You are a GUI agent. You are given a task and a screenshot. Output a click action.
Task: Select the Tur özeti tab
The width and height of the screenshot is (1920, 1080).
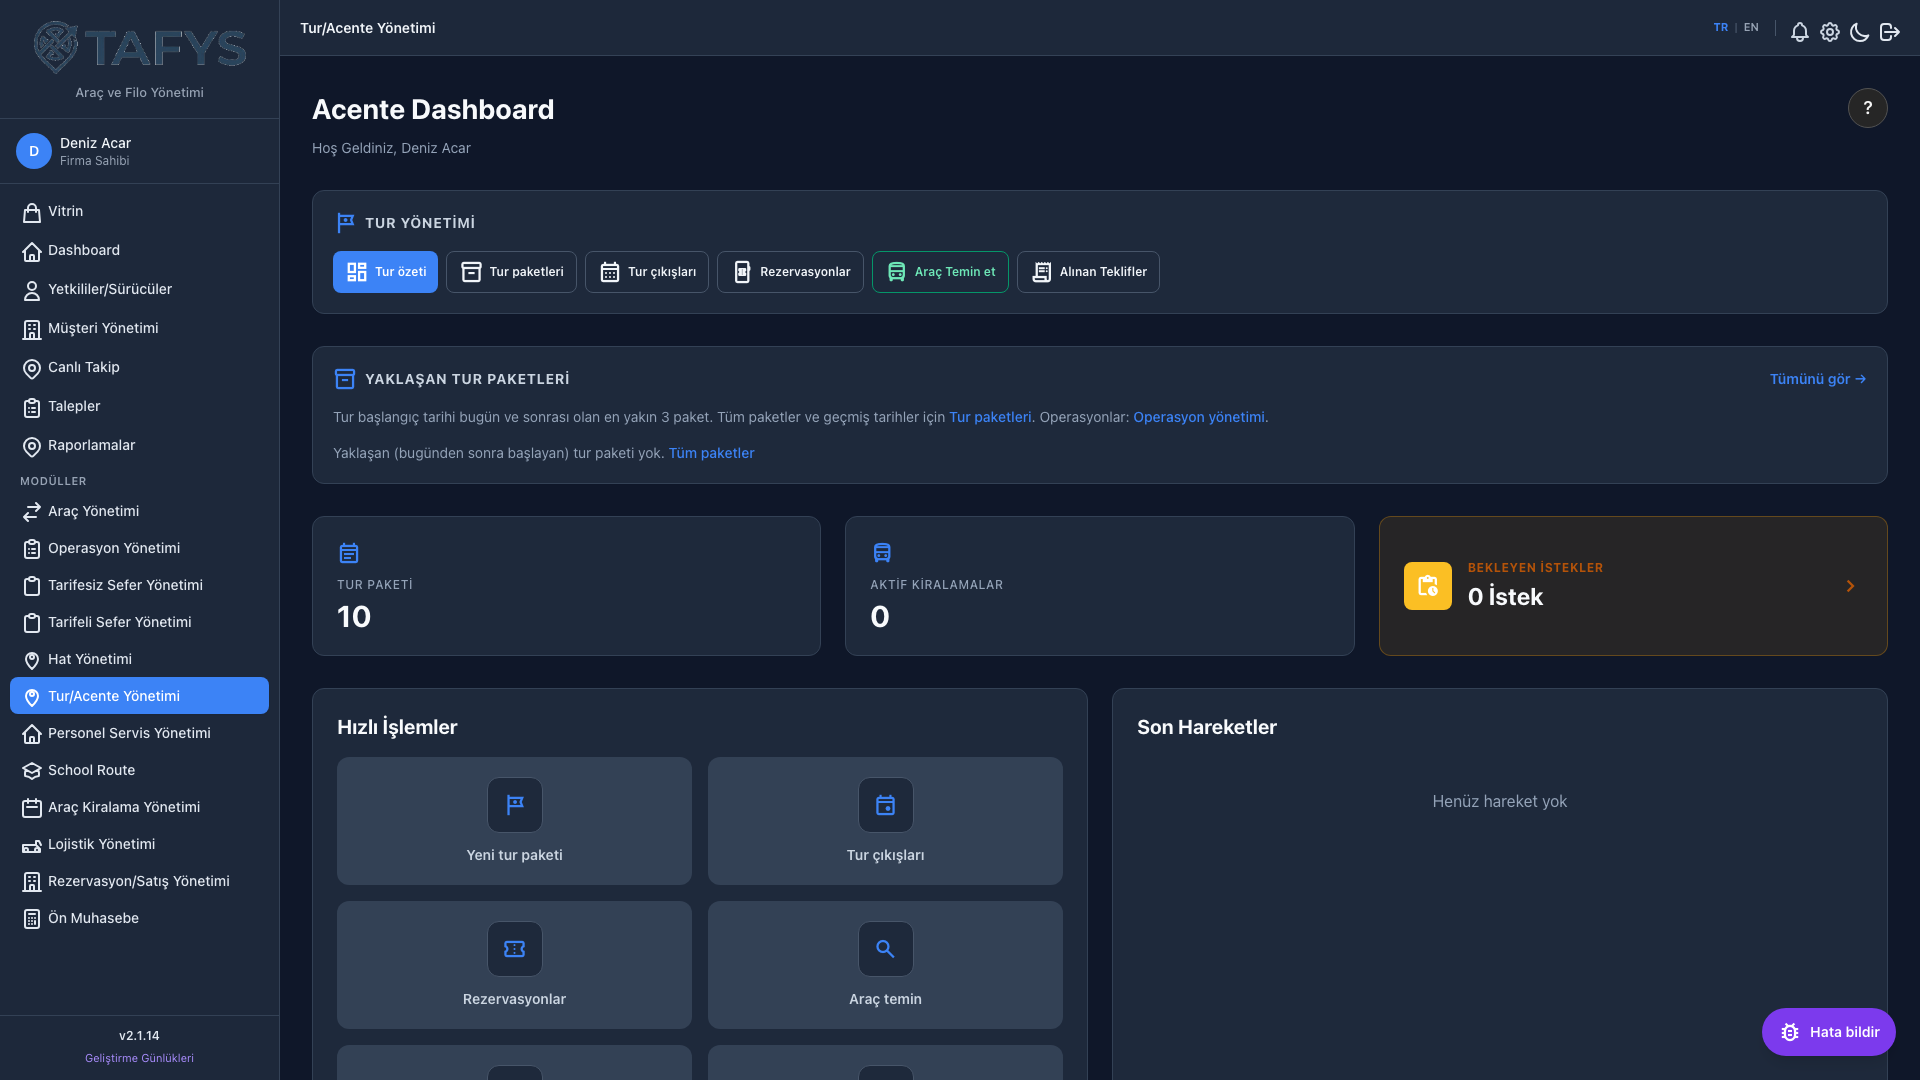(385, 272)
